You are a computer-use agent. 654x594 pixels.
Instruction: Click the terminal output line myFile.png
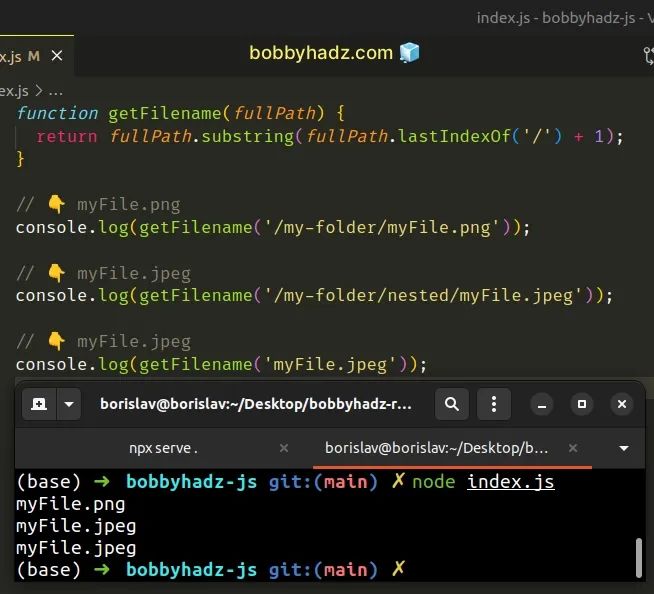click(x=70, y=504)
